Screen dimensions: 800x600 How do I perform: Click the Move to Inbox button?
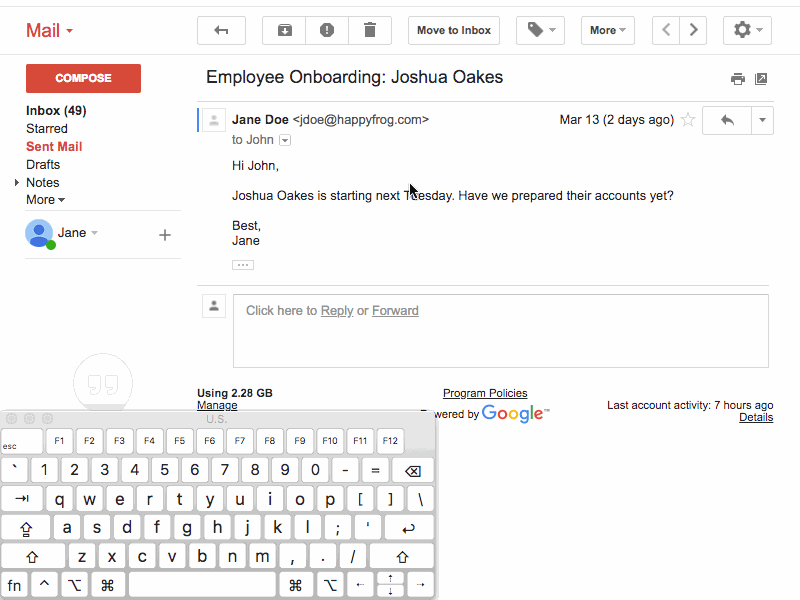(x=454, y=30)
